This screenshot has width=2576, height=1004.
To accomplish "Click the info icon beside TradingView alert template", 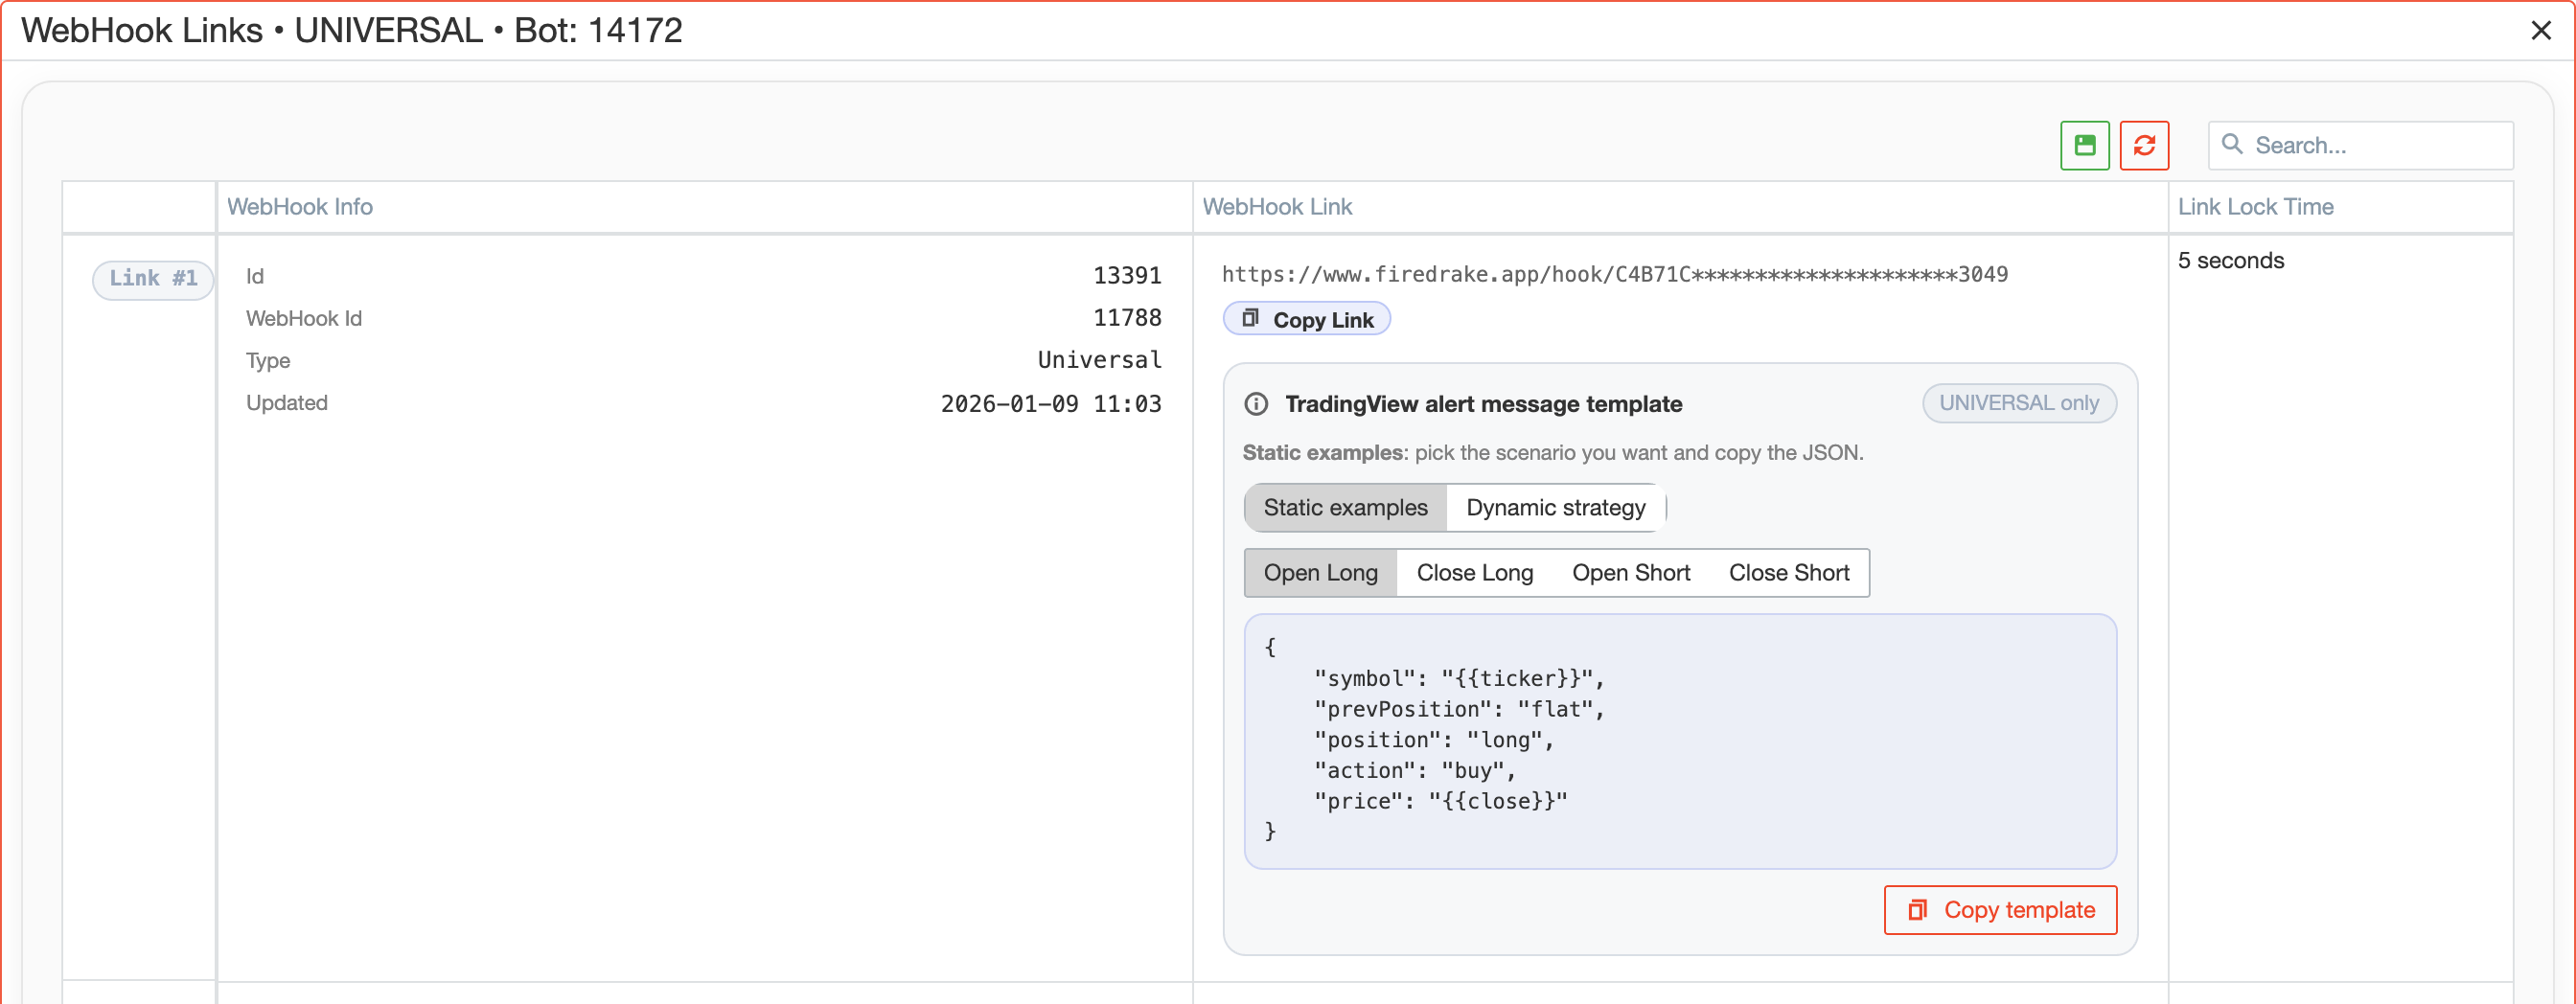I will pyautogui.click(x=1256, y=404).
